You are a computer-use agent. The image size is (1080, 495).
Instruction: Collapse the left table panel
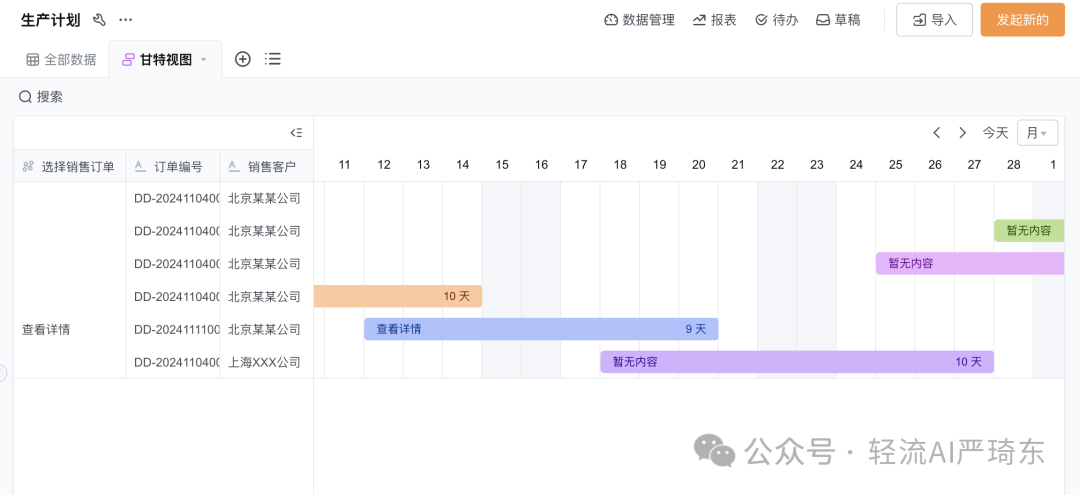pos(296,133)
